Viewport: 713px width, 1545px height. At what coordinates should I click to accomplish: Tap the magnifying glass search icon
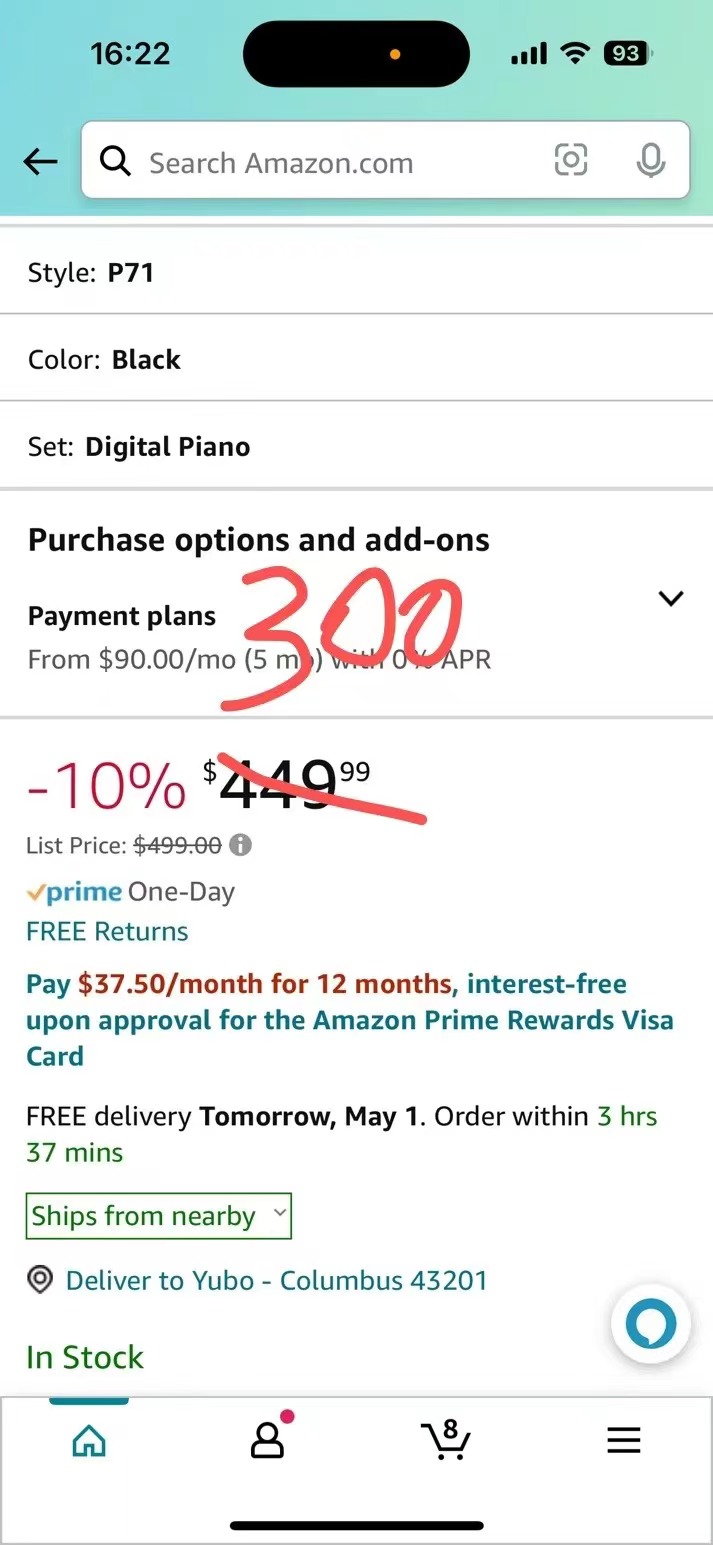116,161
